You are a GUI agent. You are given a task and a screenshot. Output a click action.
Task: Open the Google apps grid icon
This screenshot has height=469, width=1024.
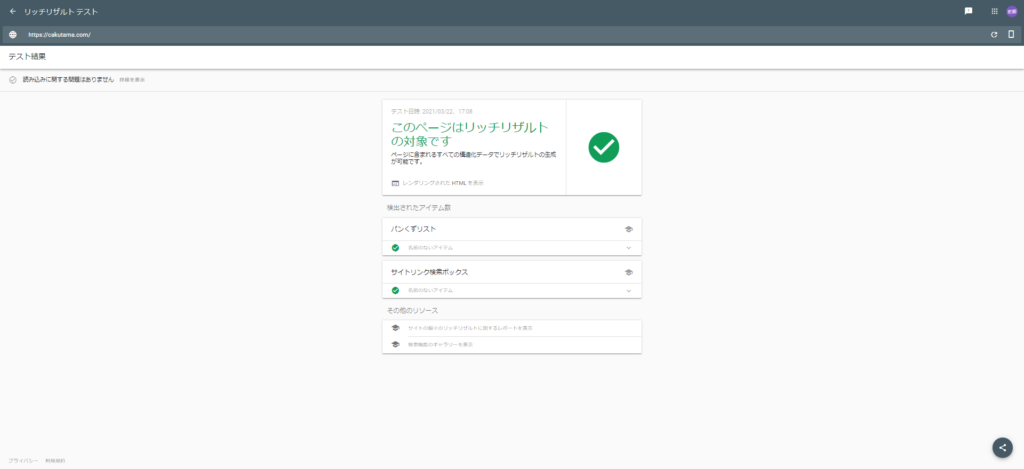pos(995,11)
